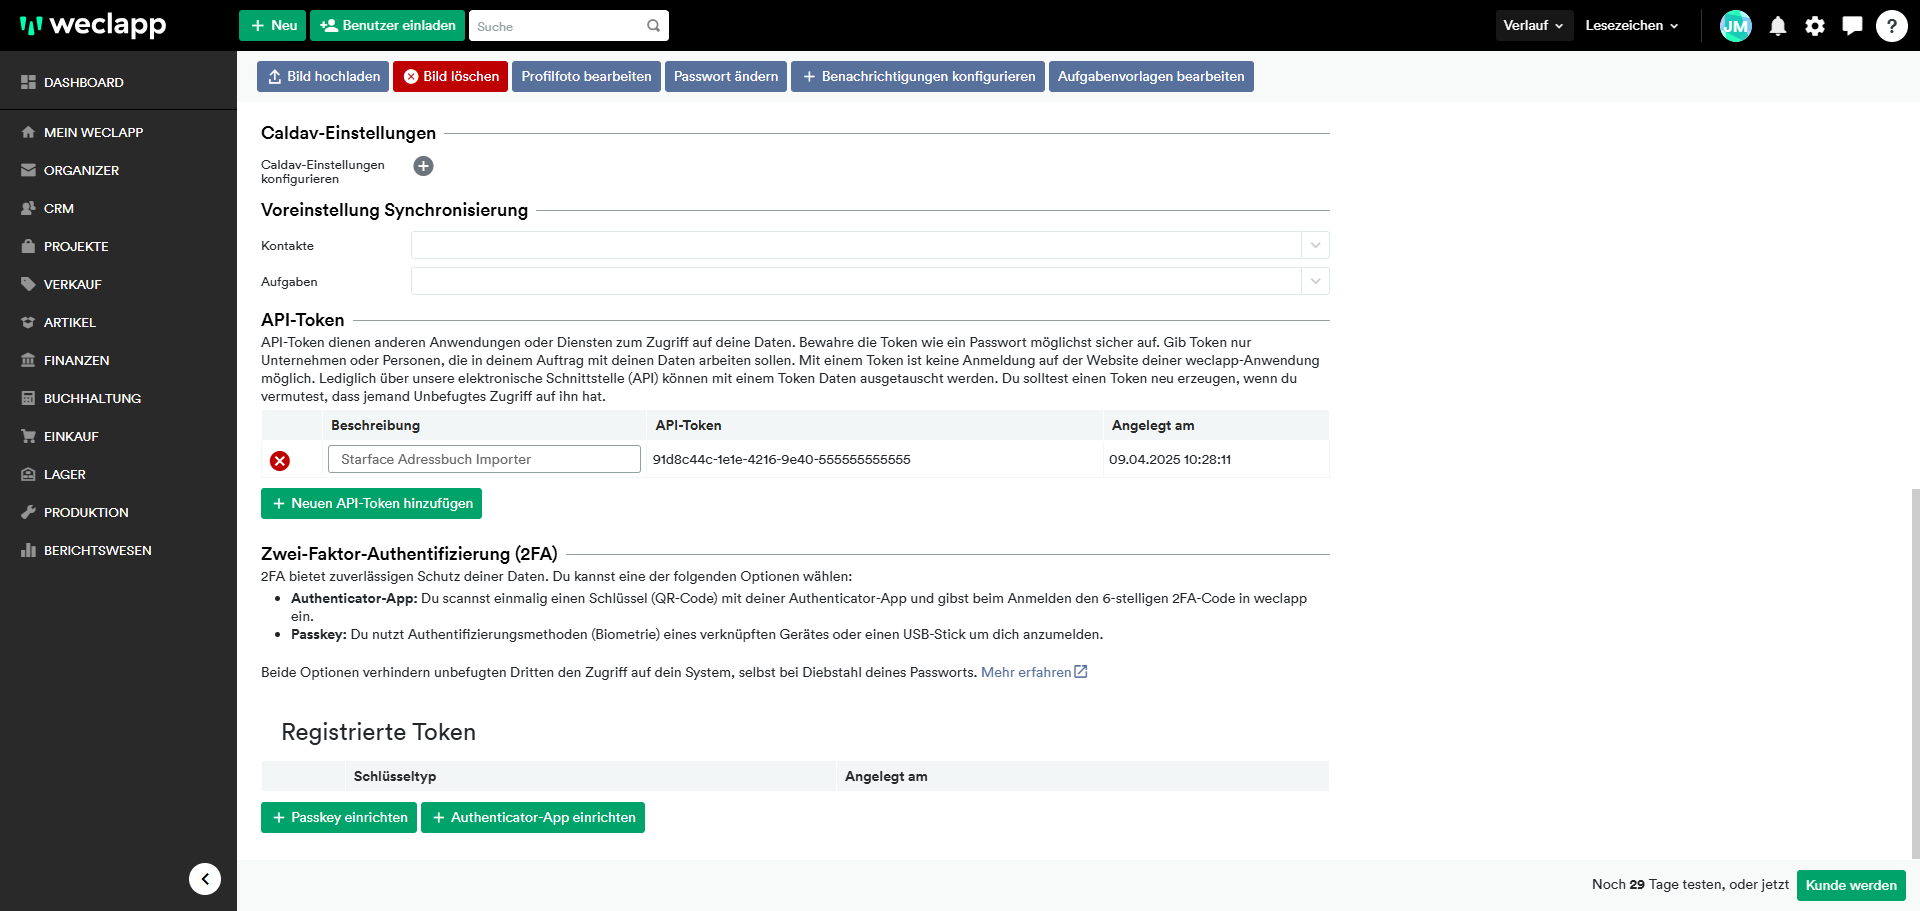
Task: Expand the Aufgaben dropdown
Action: click(x=1315, y=282)
